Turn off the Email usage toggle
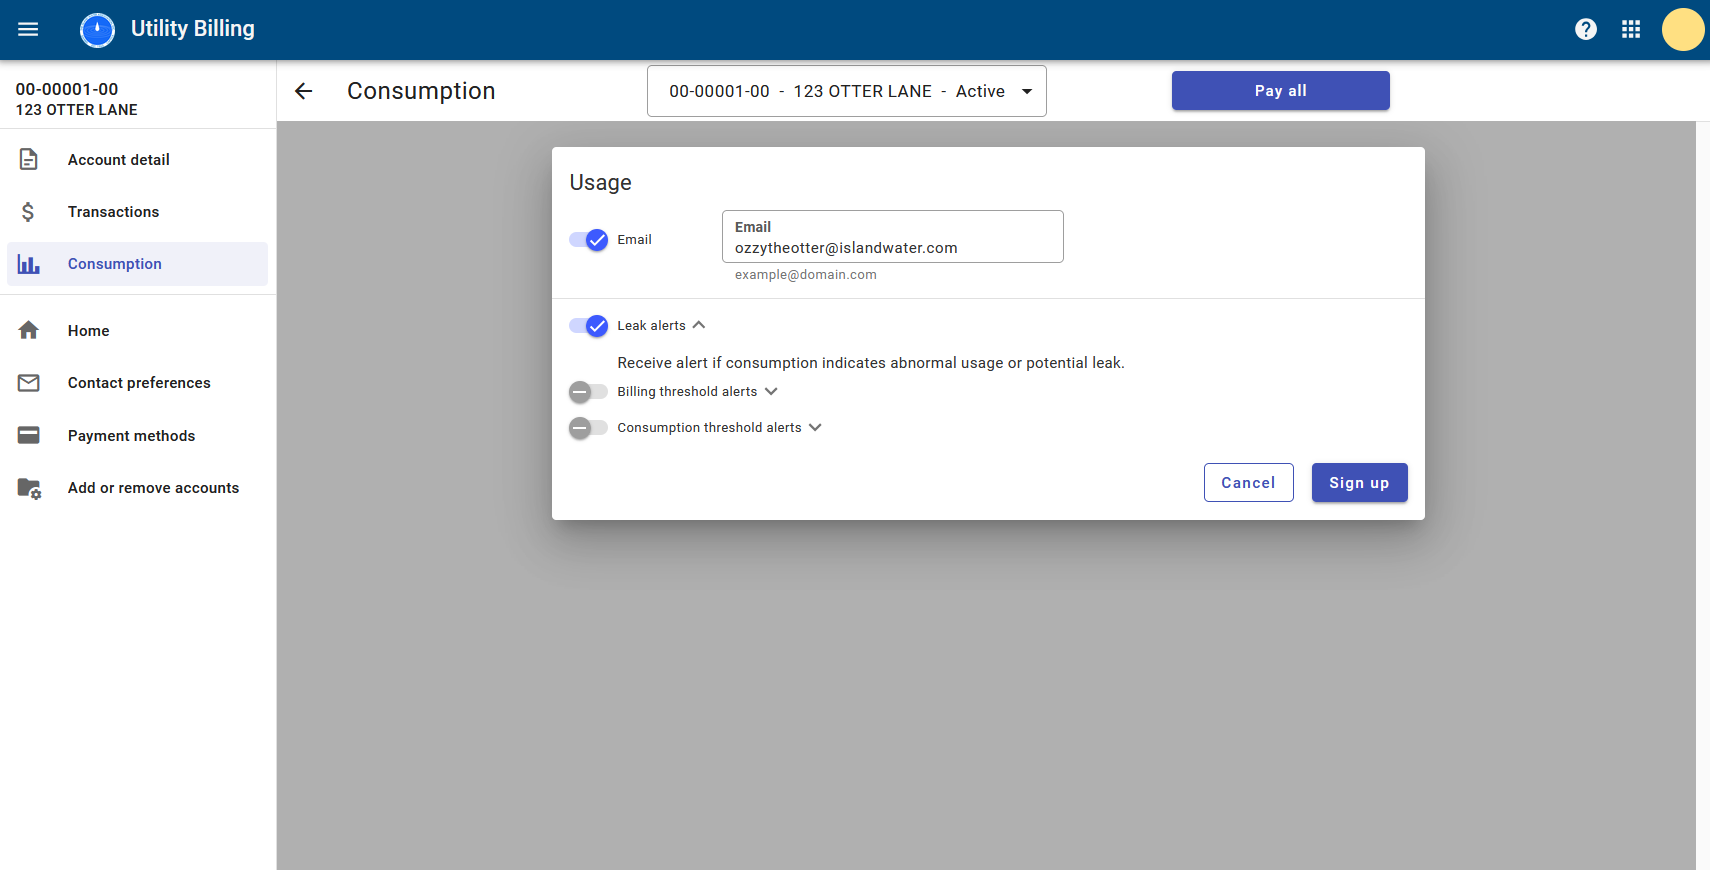The image size is (1710, 870). (x=588, y=240)
